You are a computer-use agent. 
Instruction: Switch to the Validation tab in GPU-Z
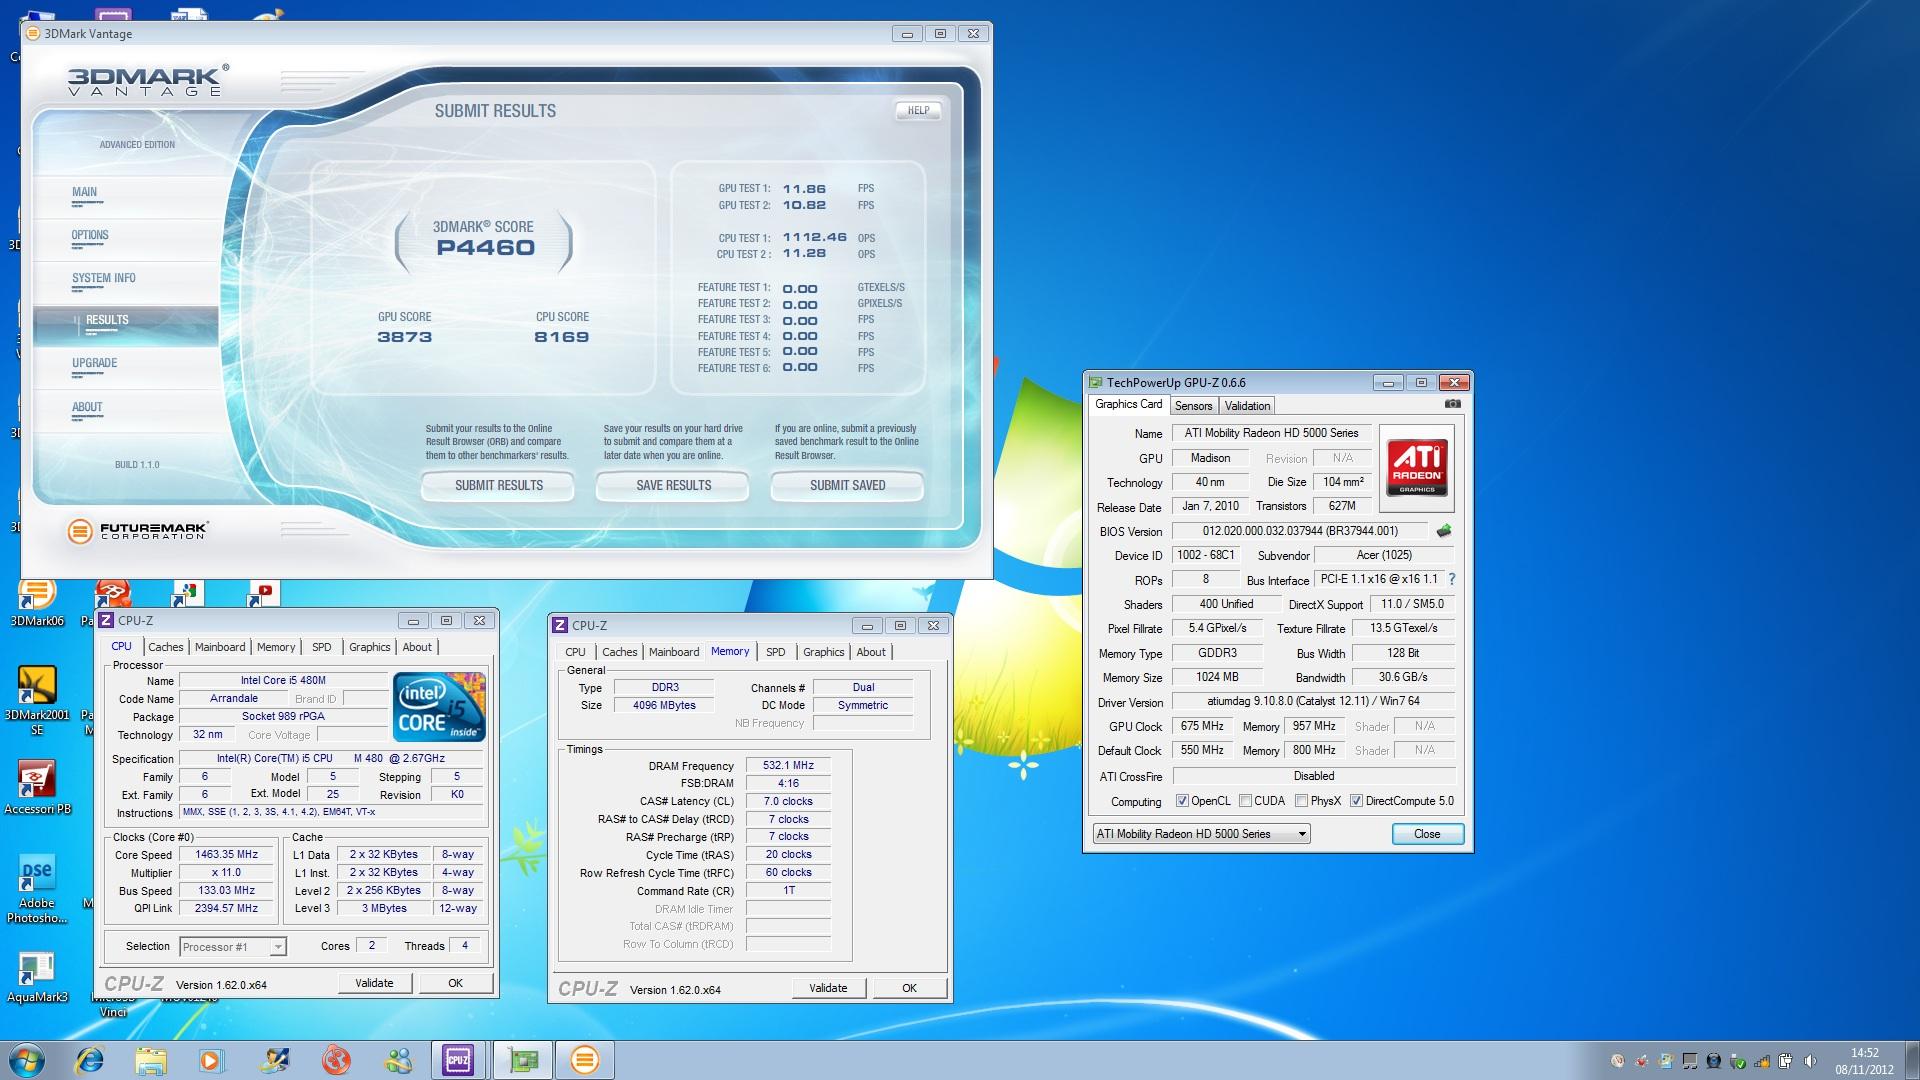pos(1247,406)
